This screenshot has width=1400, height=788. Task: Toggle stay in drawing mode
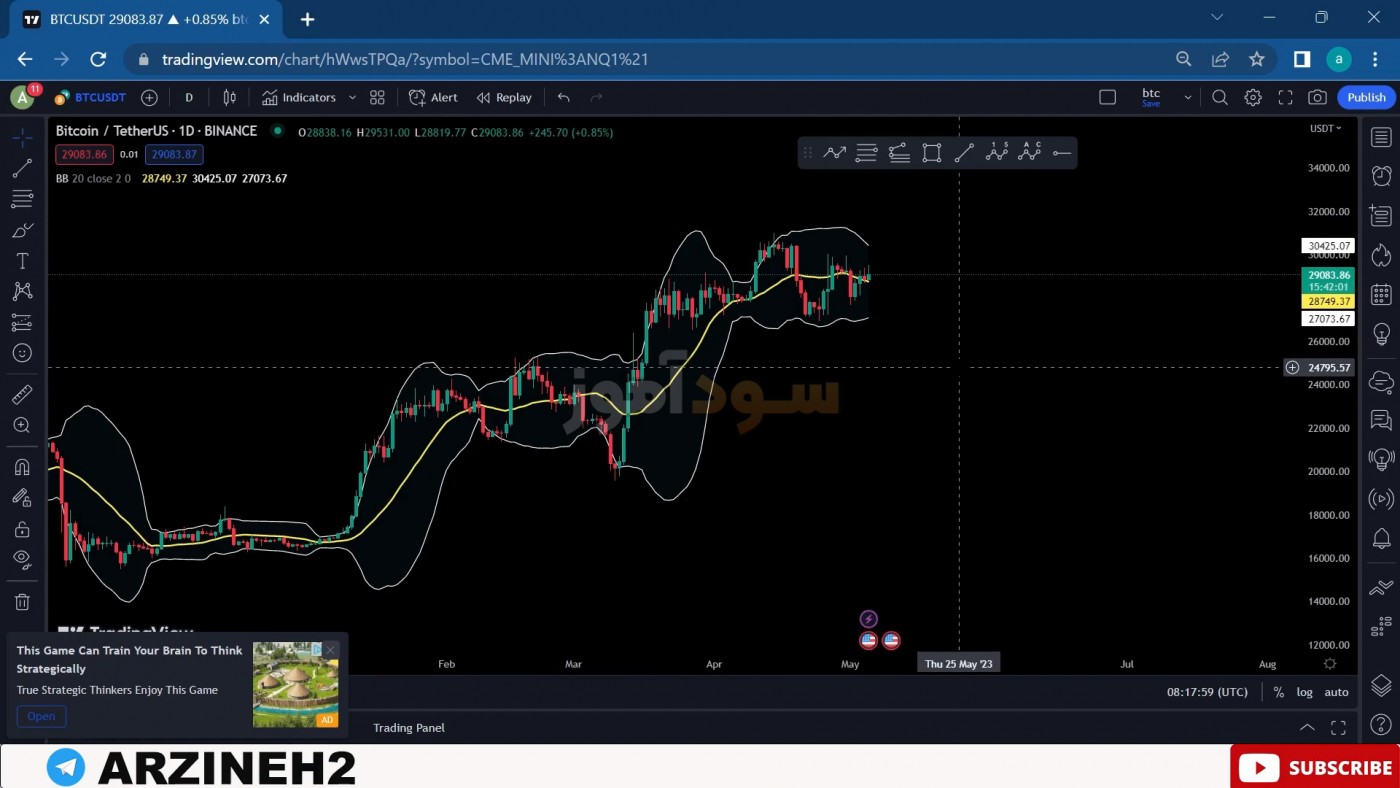click(22, 497)
